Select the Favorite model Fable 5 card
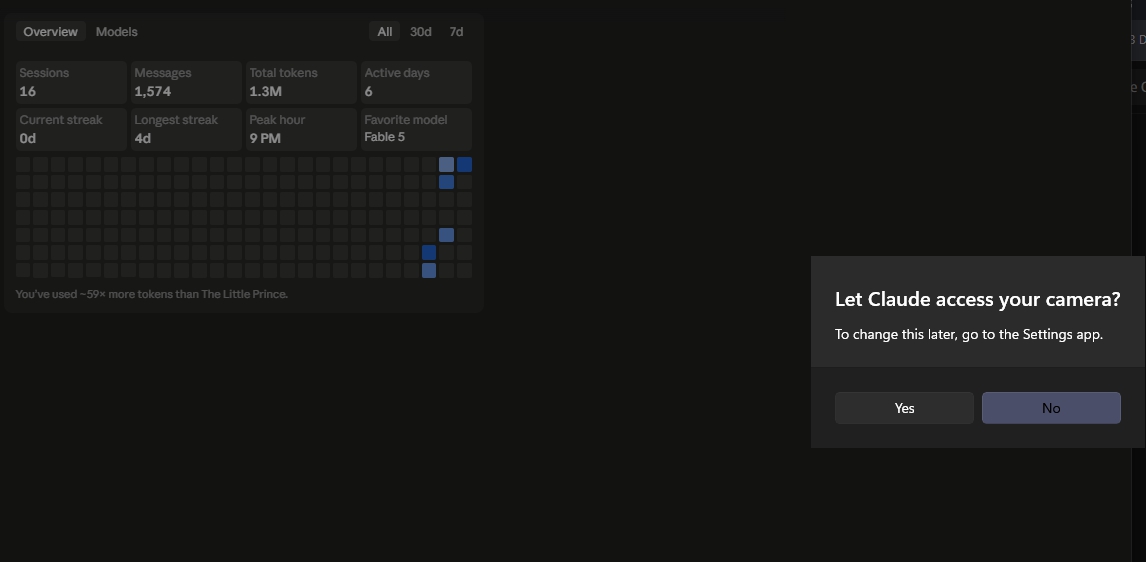 417,129
